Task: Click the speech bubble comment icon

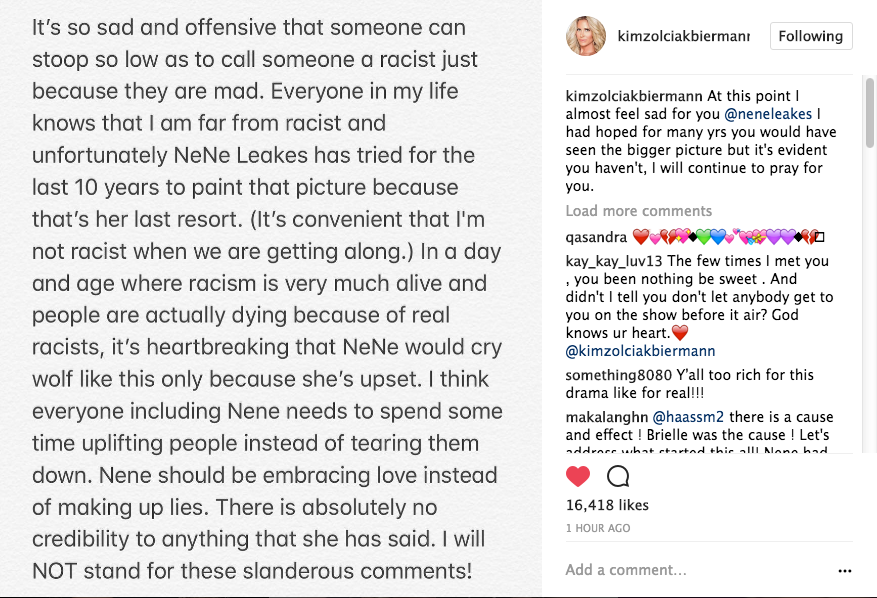Action: click(618, 477)
